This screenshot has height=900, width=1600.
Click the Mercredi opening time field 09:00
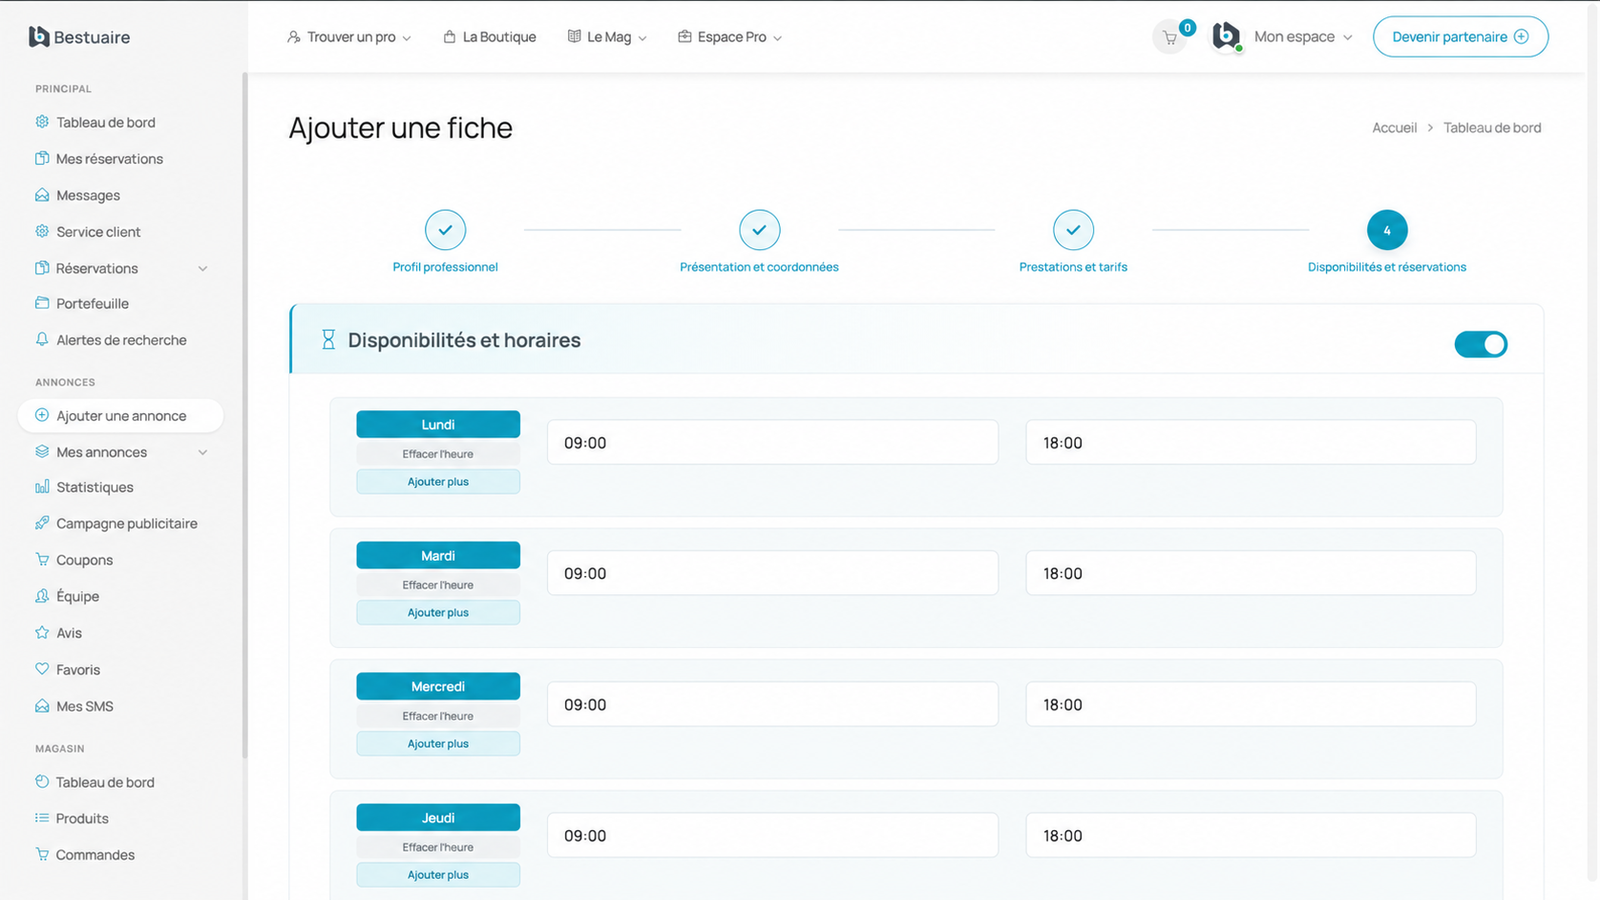point(772,704)
